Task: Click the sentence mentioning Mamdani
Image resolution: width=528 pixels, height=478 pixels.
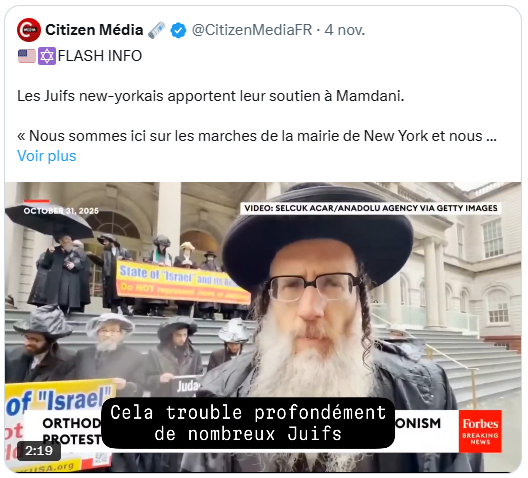Action: pyautogui.click(x=211, y=96)
